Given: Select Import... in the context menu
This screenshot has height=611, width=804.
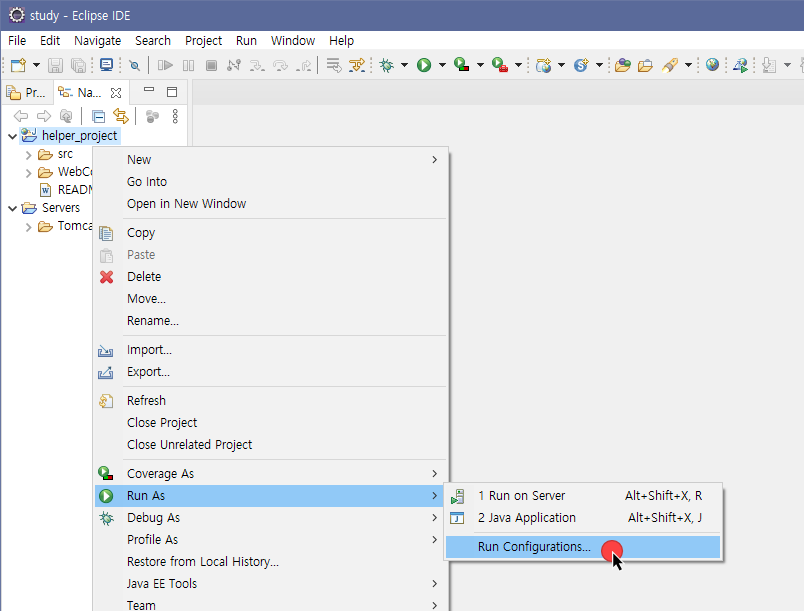Looking at the screenshot, I should coord(270,350).
